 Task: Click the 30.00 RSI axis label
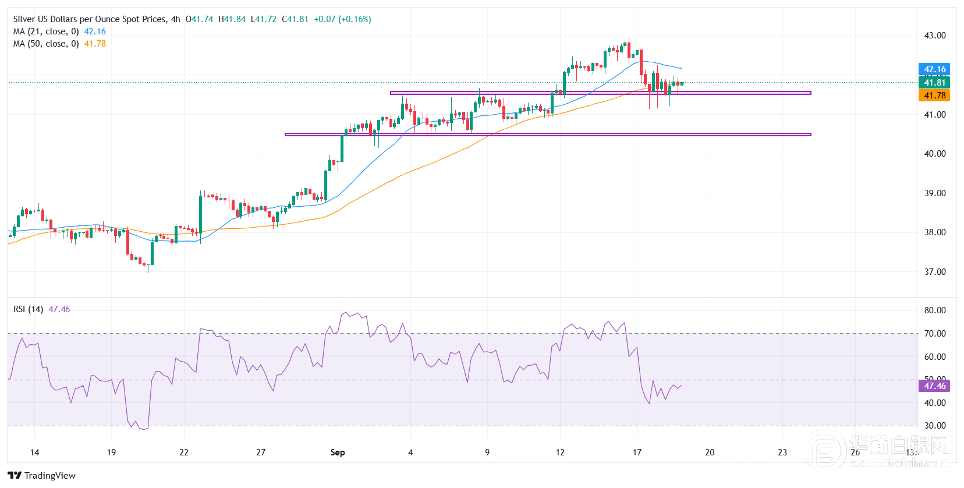click(x=934, y=426)
